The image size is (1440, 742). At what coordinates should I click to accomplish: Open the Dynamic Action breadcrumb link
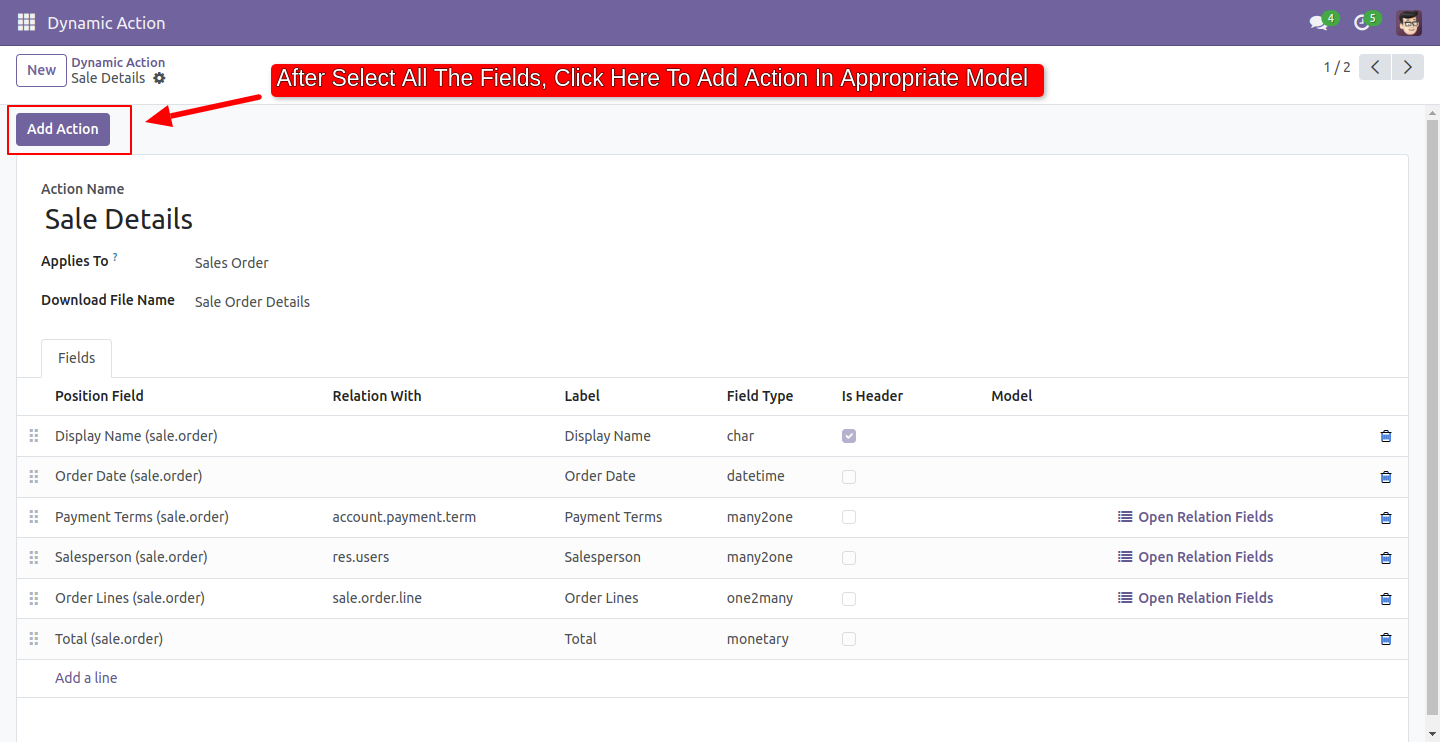point(118,62)
